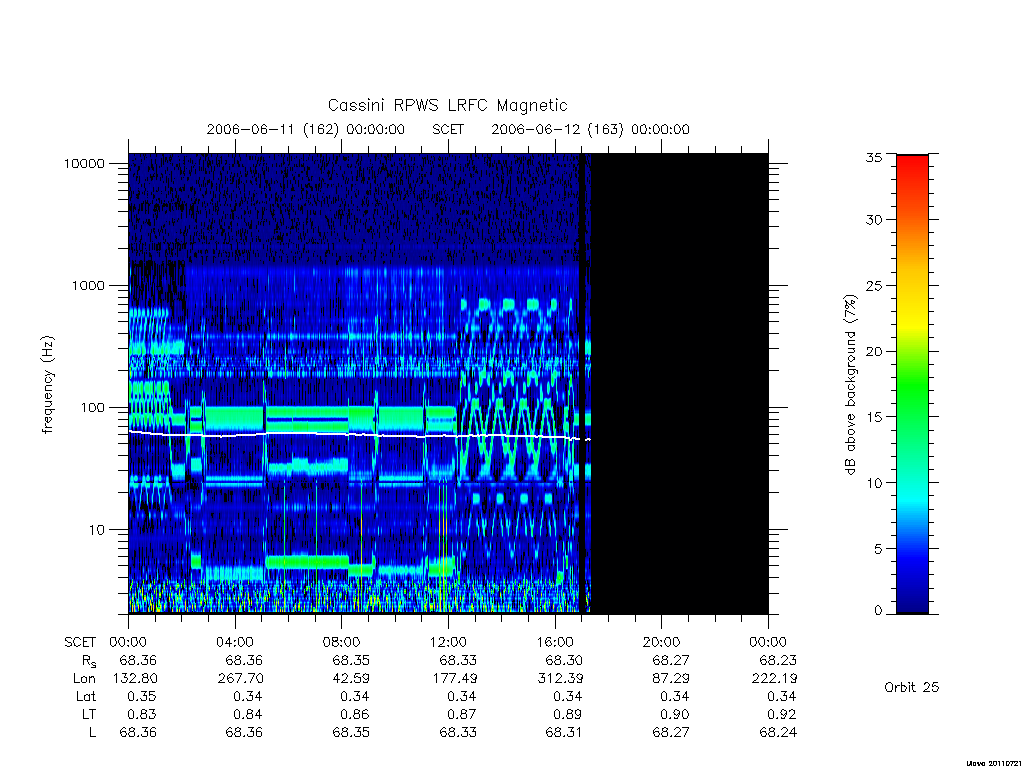Click the 'frequency (Hz)' axis label

tap(48, 385)
